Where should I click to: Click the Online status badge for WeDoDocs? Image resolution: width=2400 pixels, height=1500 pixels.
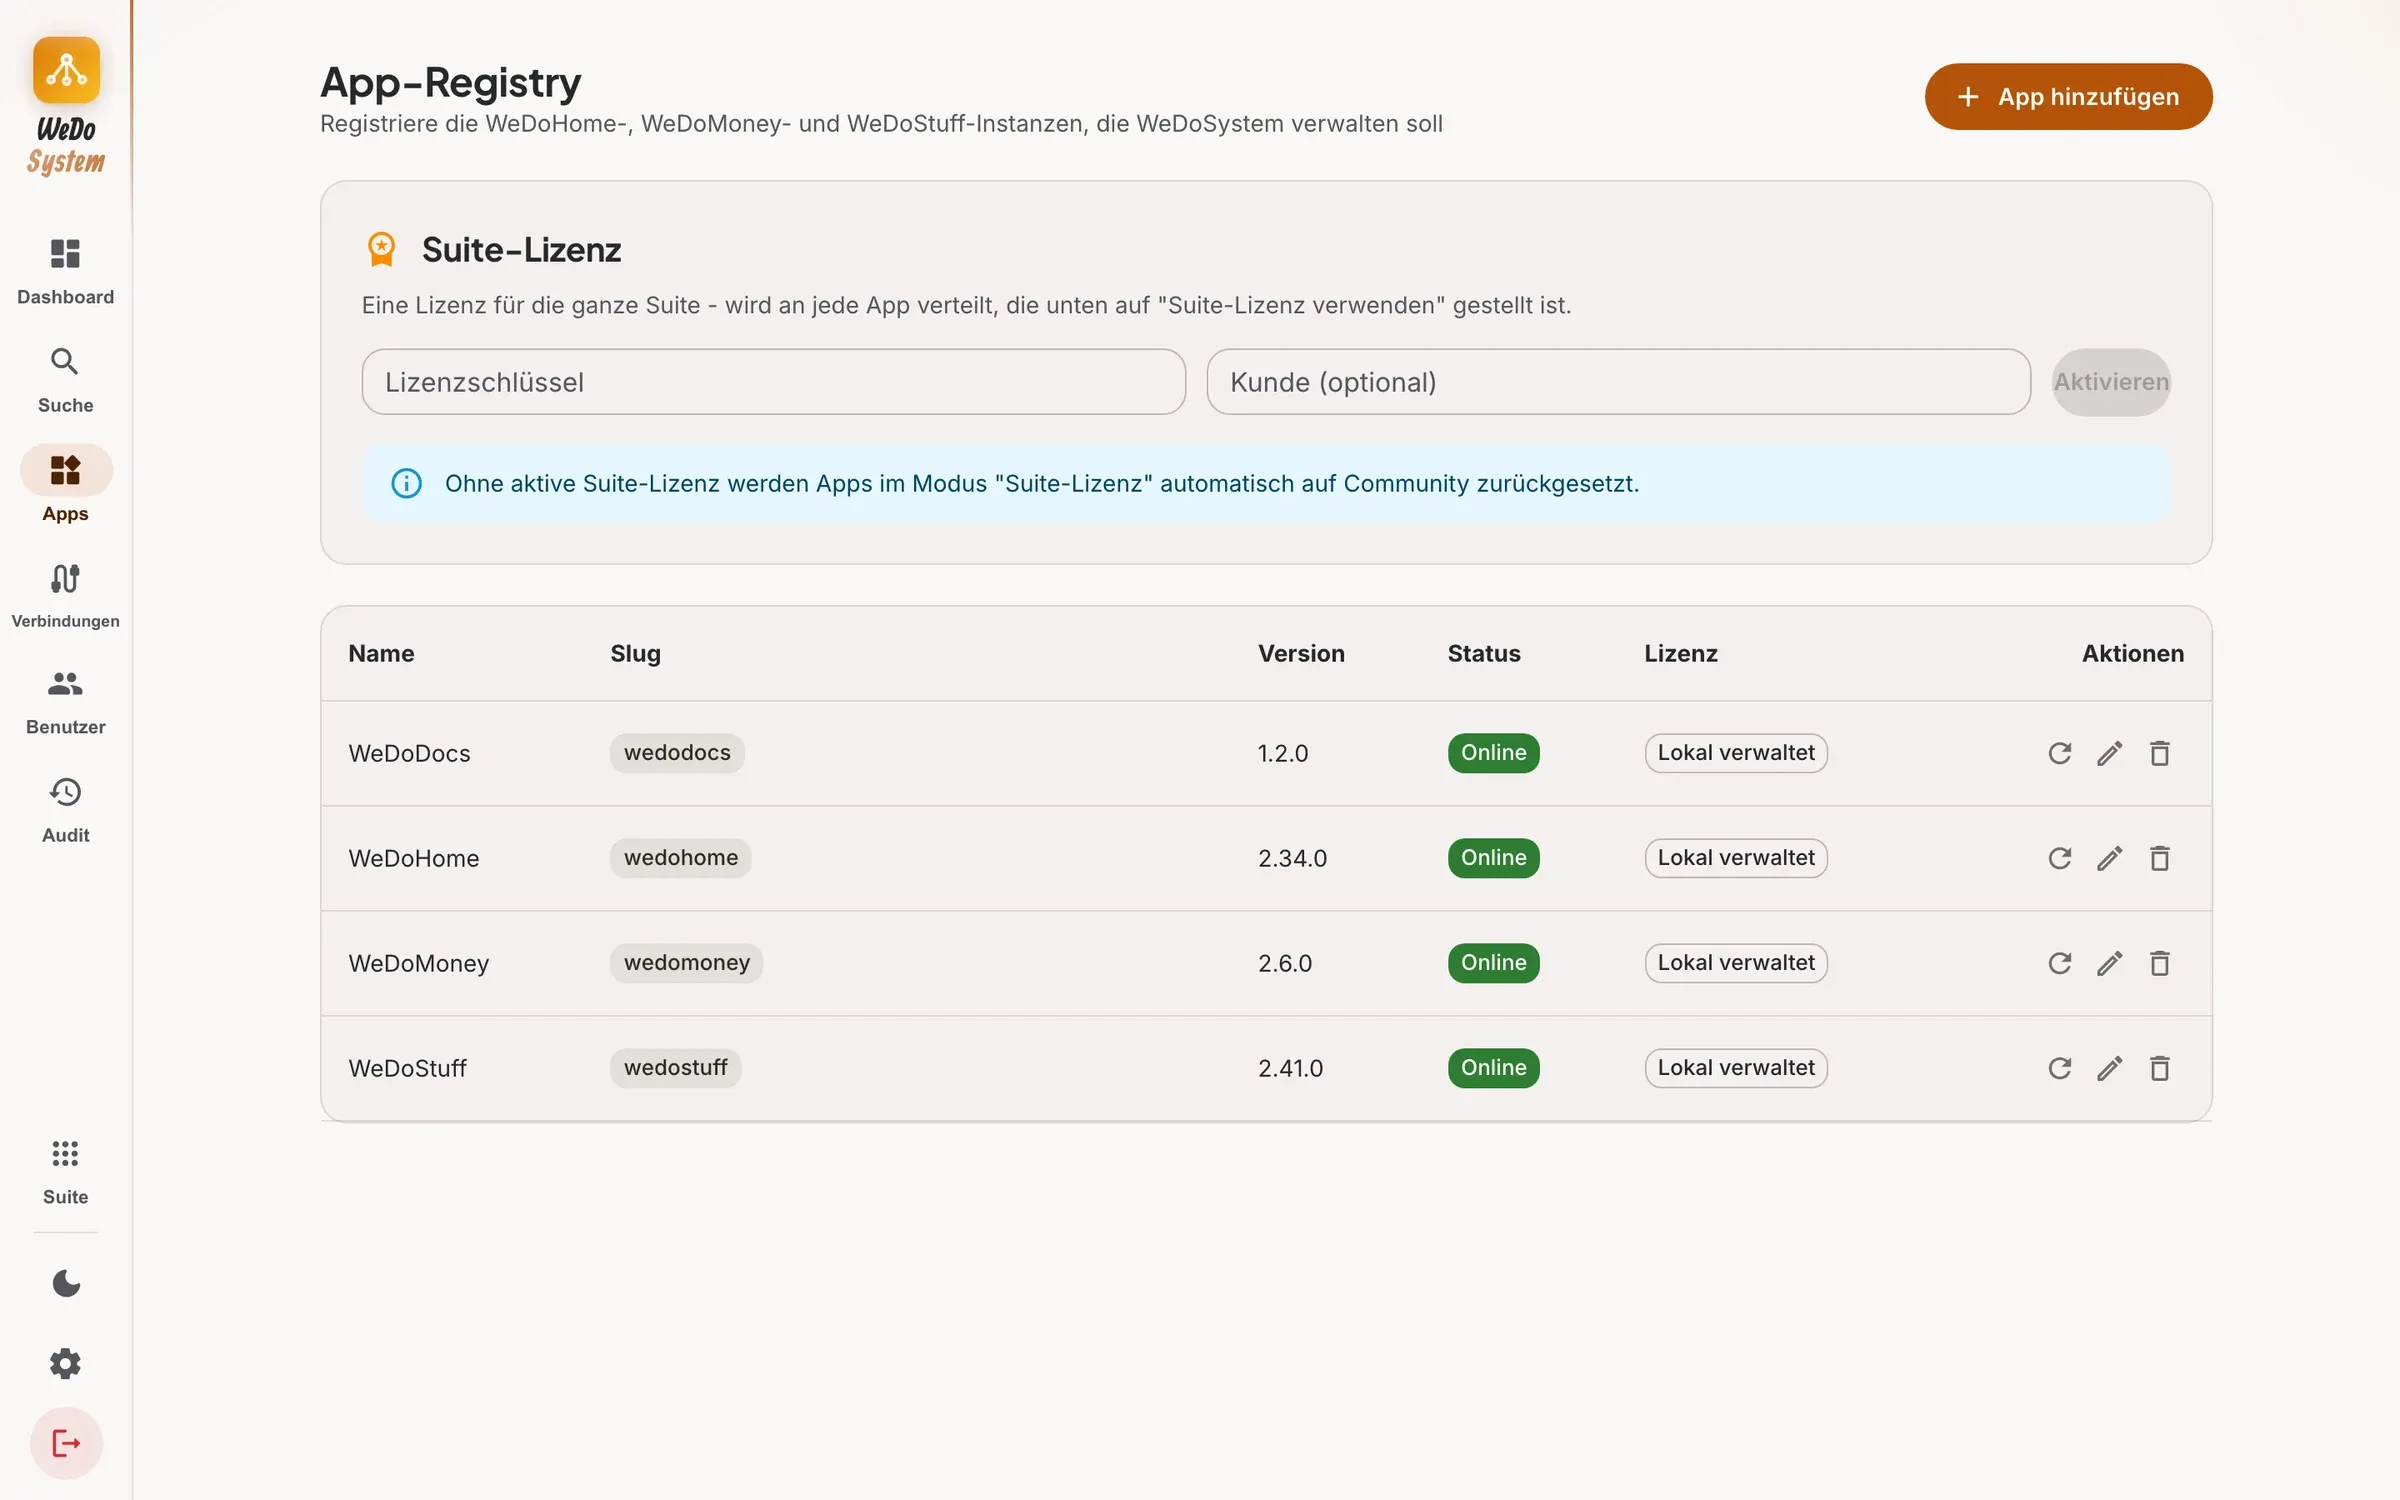pyautogui.click(x=1493, y=753)
